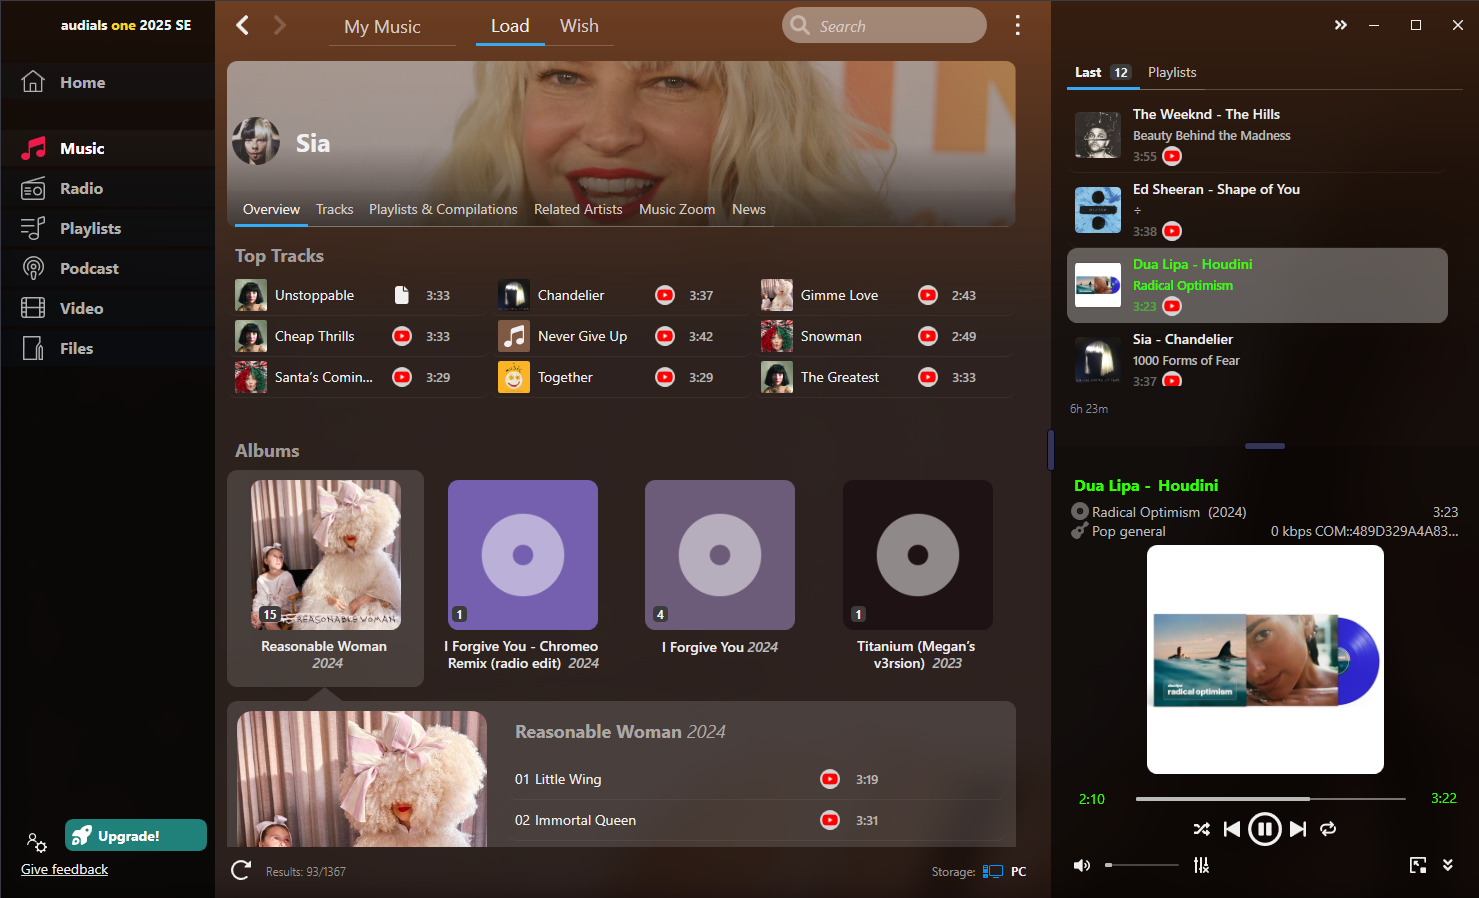
Task: Play Santa's Comin... from Top Tracks
Action: click(358, 377)
